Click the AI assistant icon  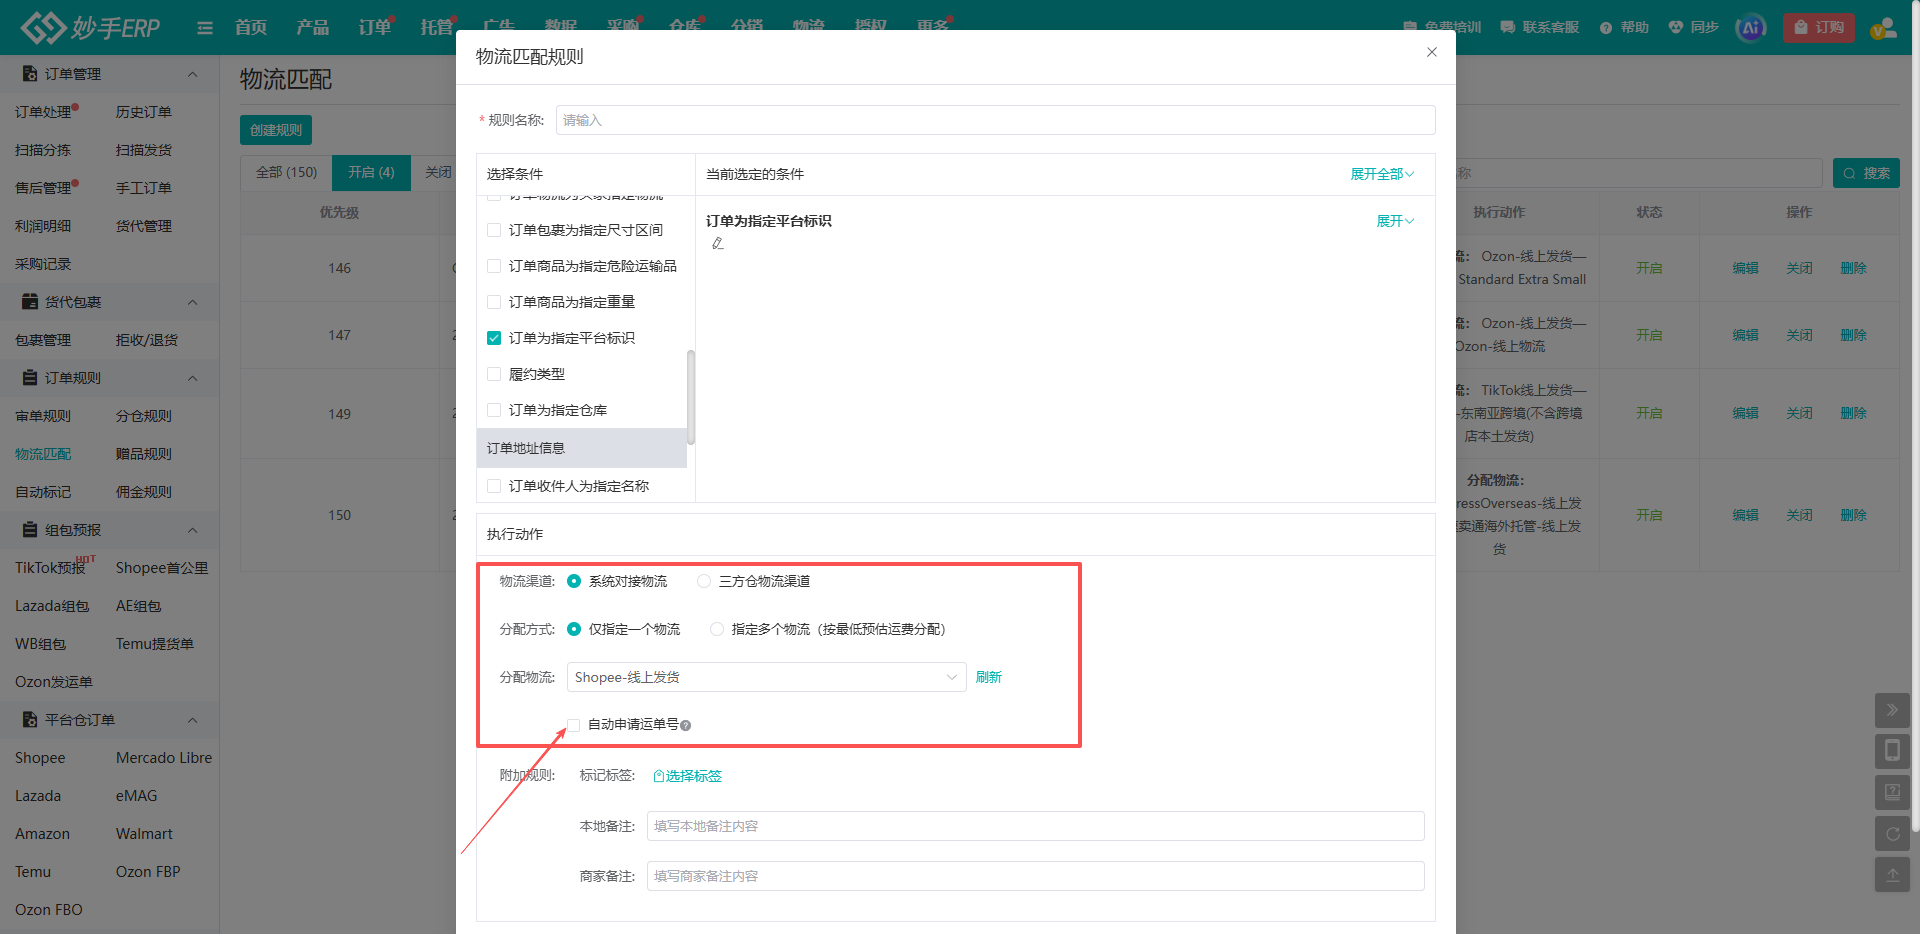(x=1751, y=28)
